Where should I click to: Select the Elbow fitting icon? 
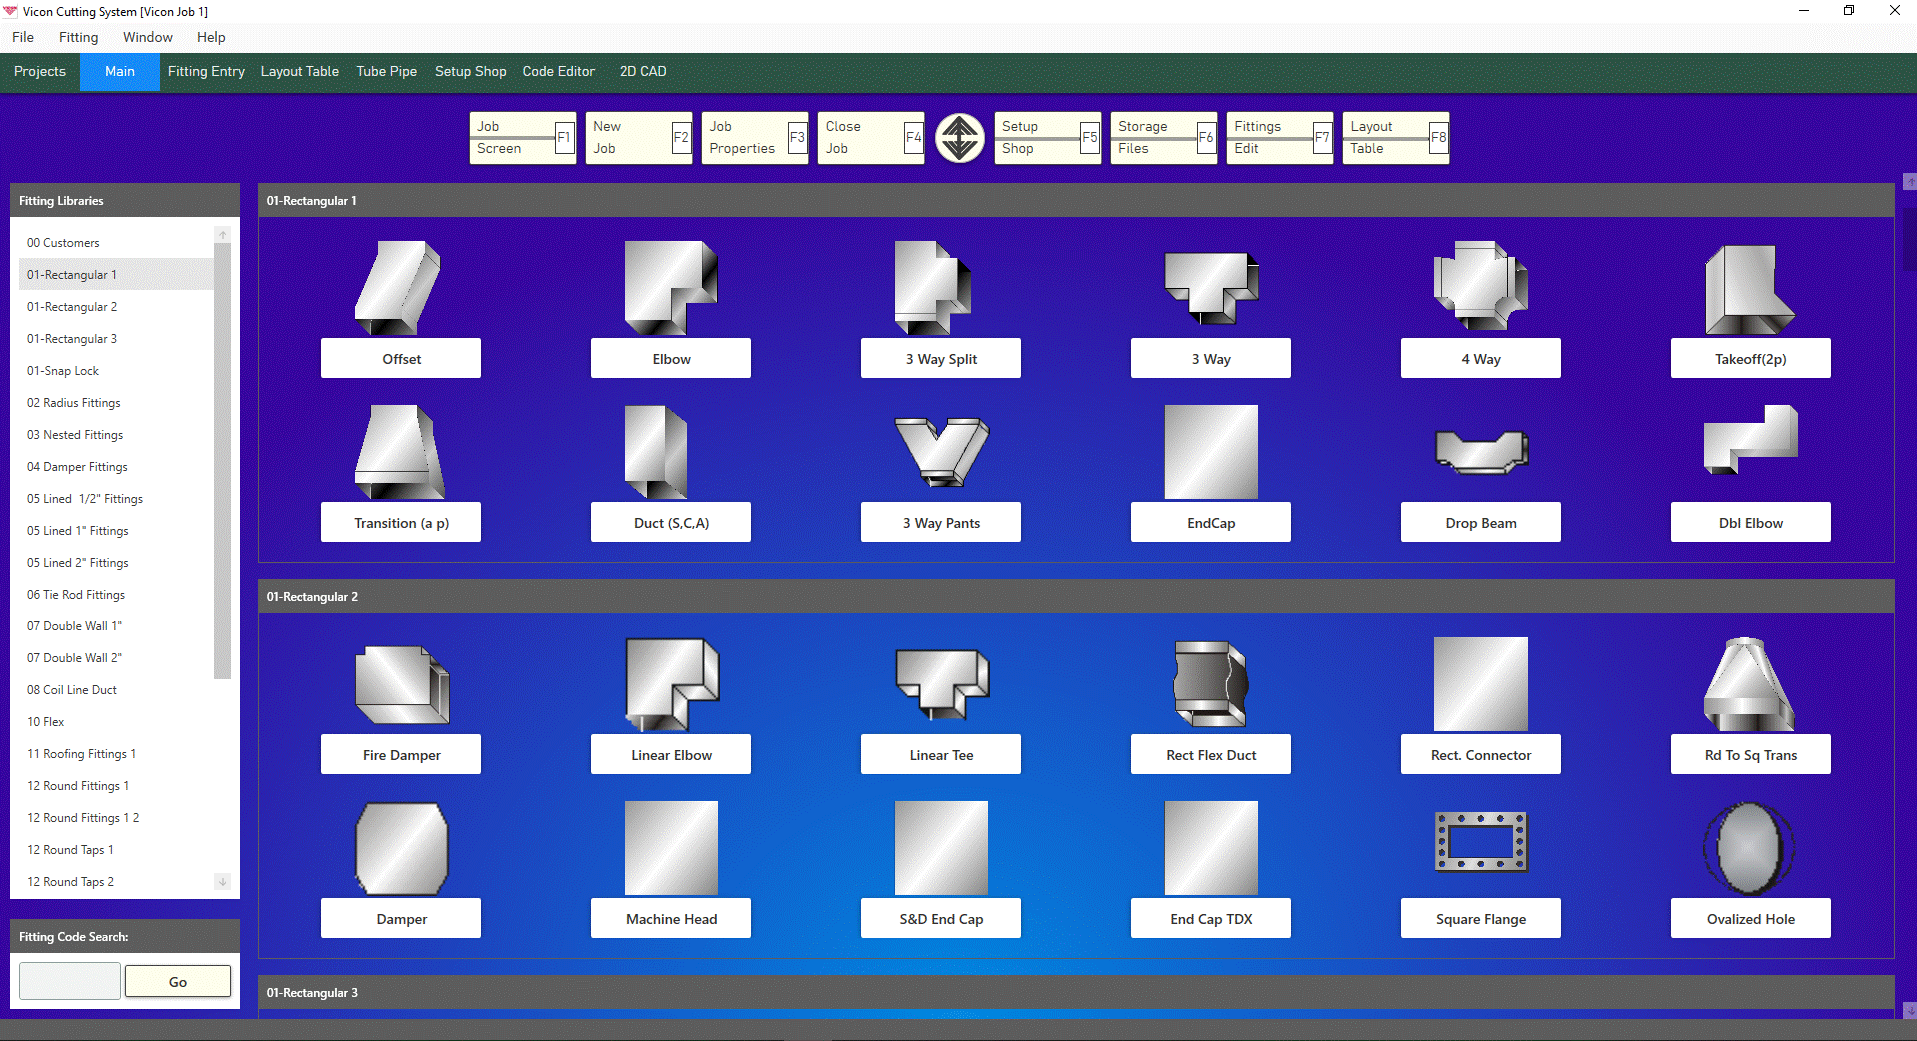click(670, 290)
